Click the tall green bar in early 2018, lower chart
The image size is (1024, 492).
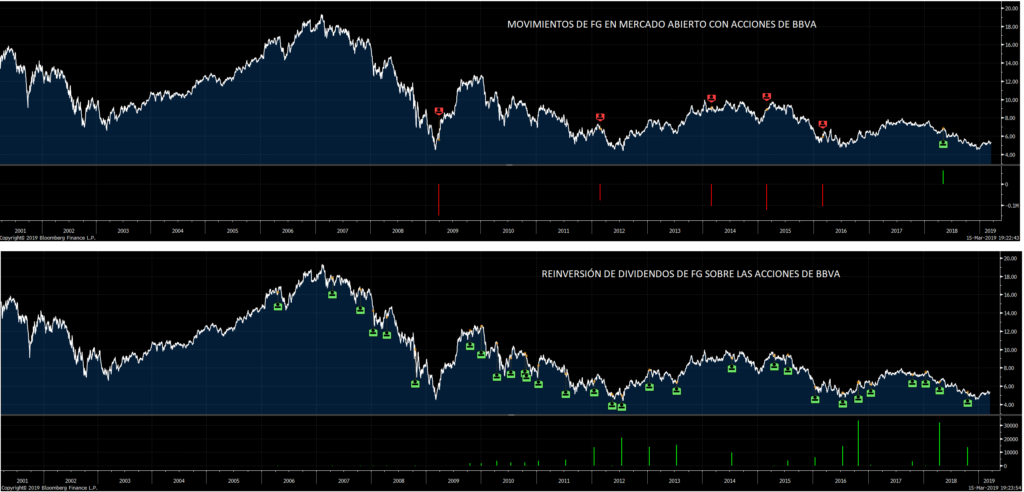click(x=939, y=444)
